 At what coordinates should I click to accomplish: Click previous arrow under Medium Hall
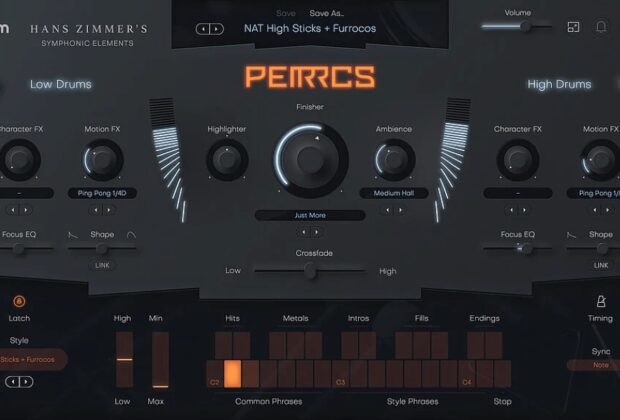coord(388,210)
